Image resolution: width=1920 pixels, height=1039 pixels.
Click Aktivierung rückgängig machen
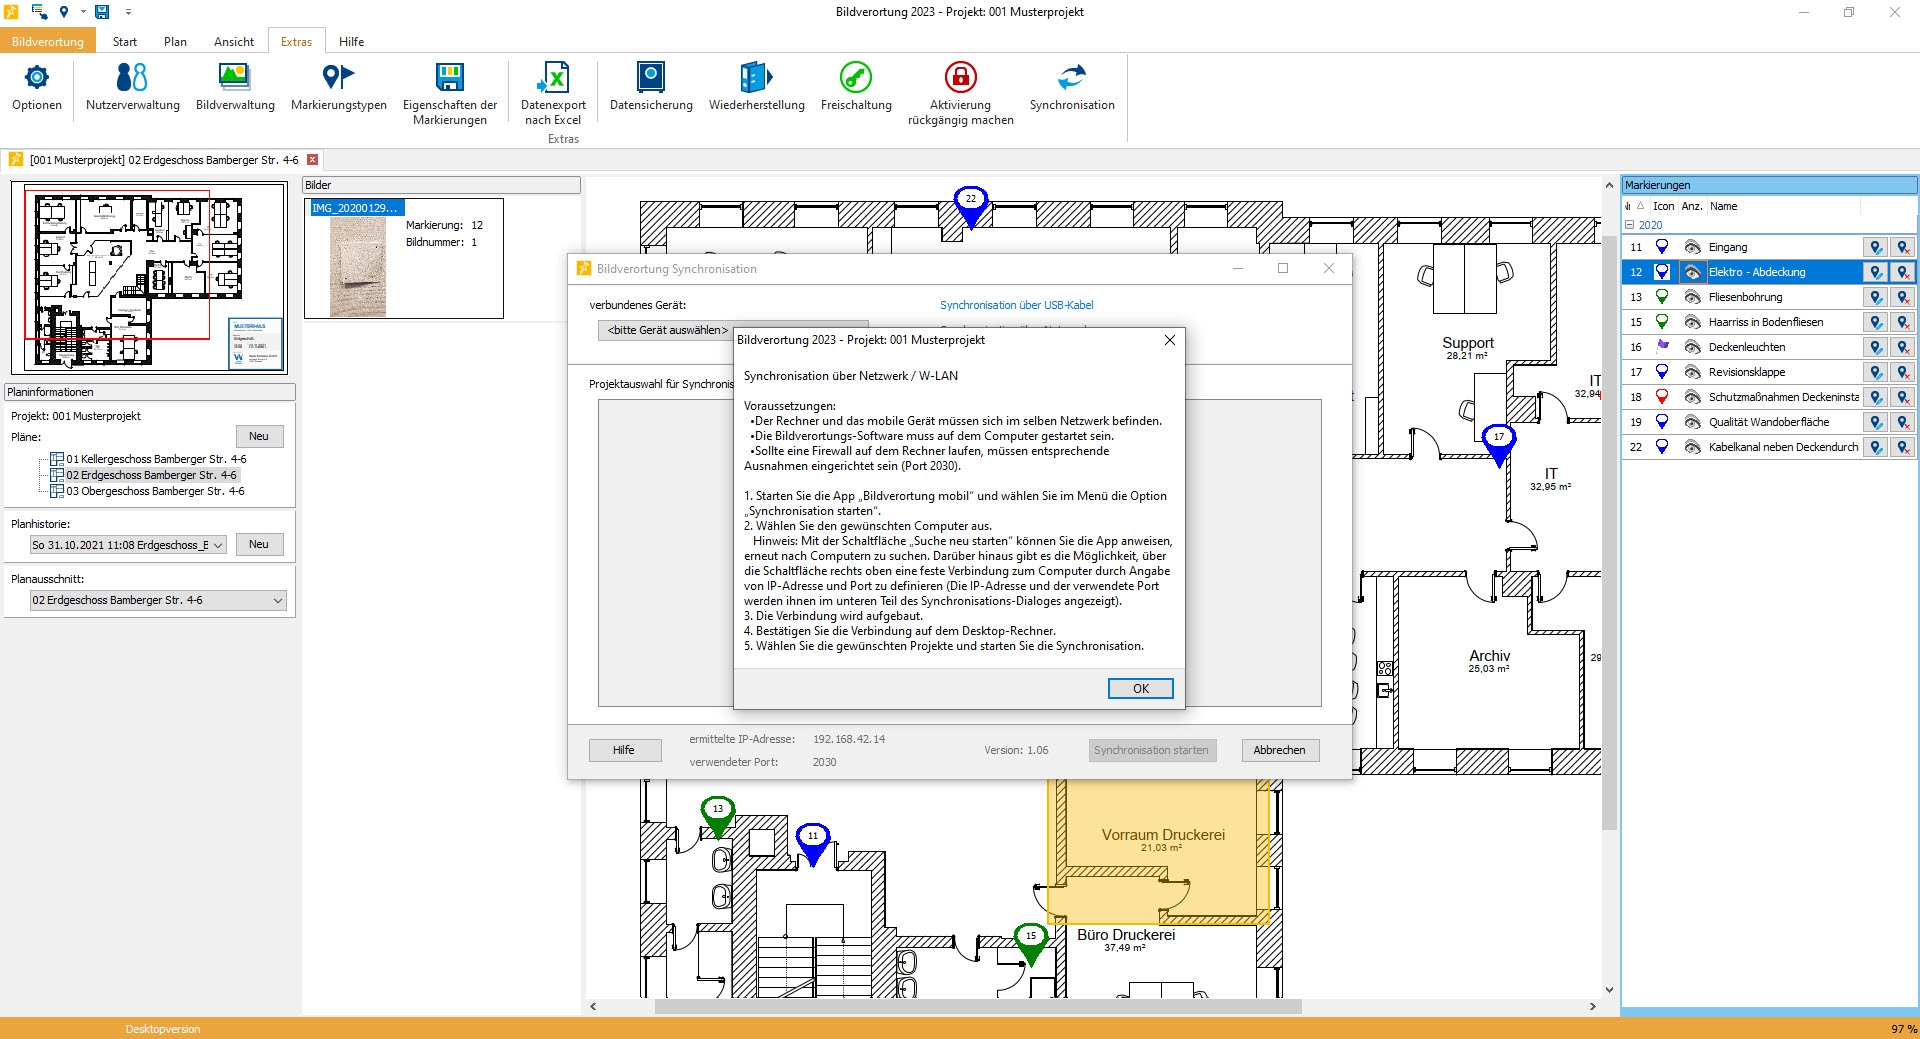click(961, 95)
